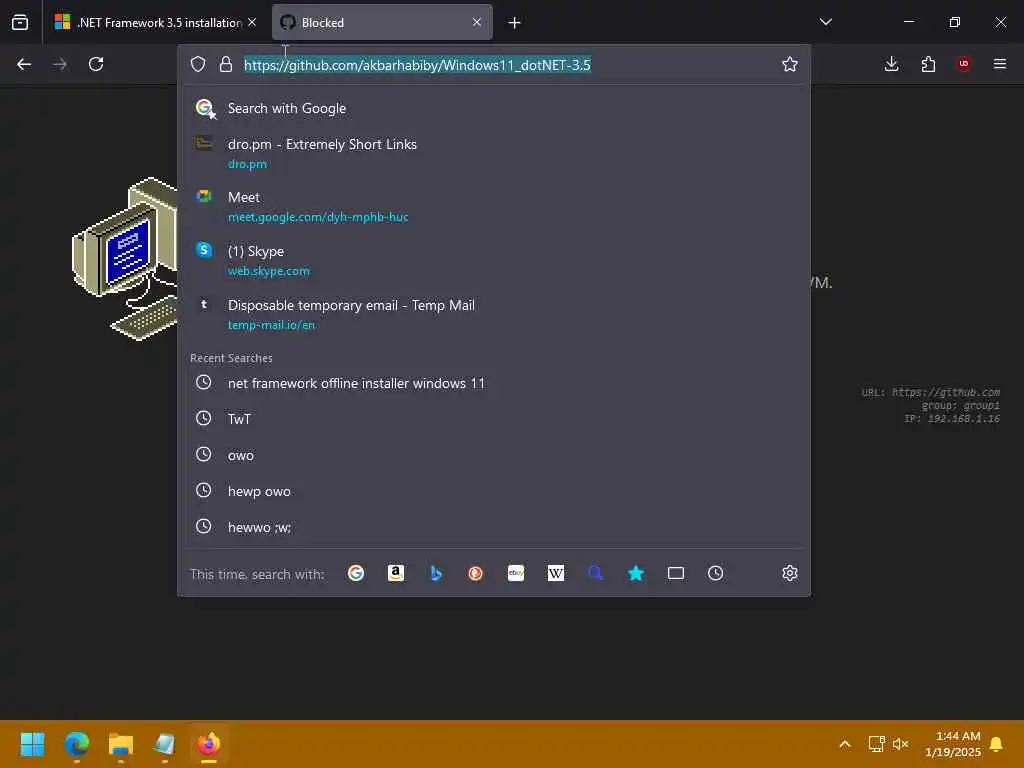The width and height of the screenshot is (1024, 768).
Task: Select recent search owo
Action: point(494,455)
